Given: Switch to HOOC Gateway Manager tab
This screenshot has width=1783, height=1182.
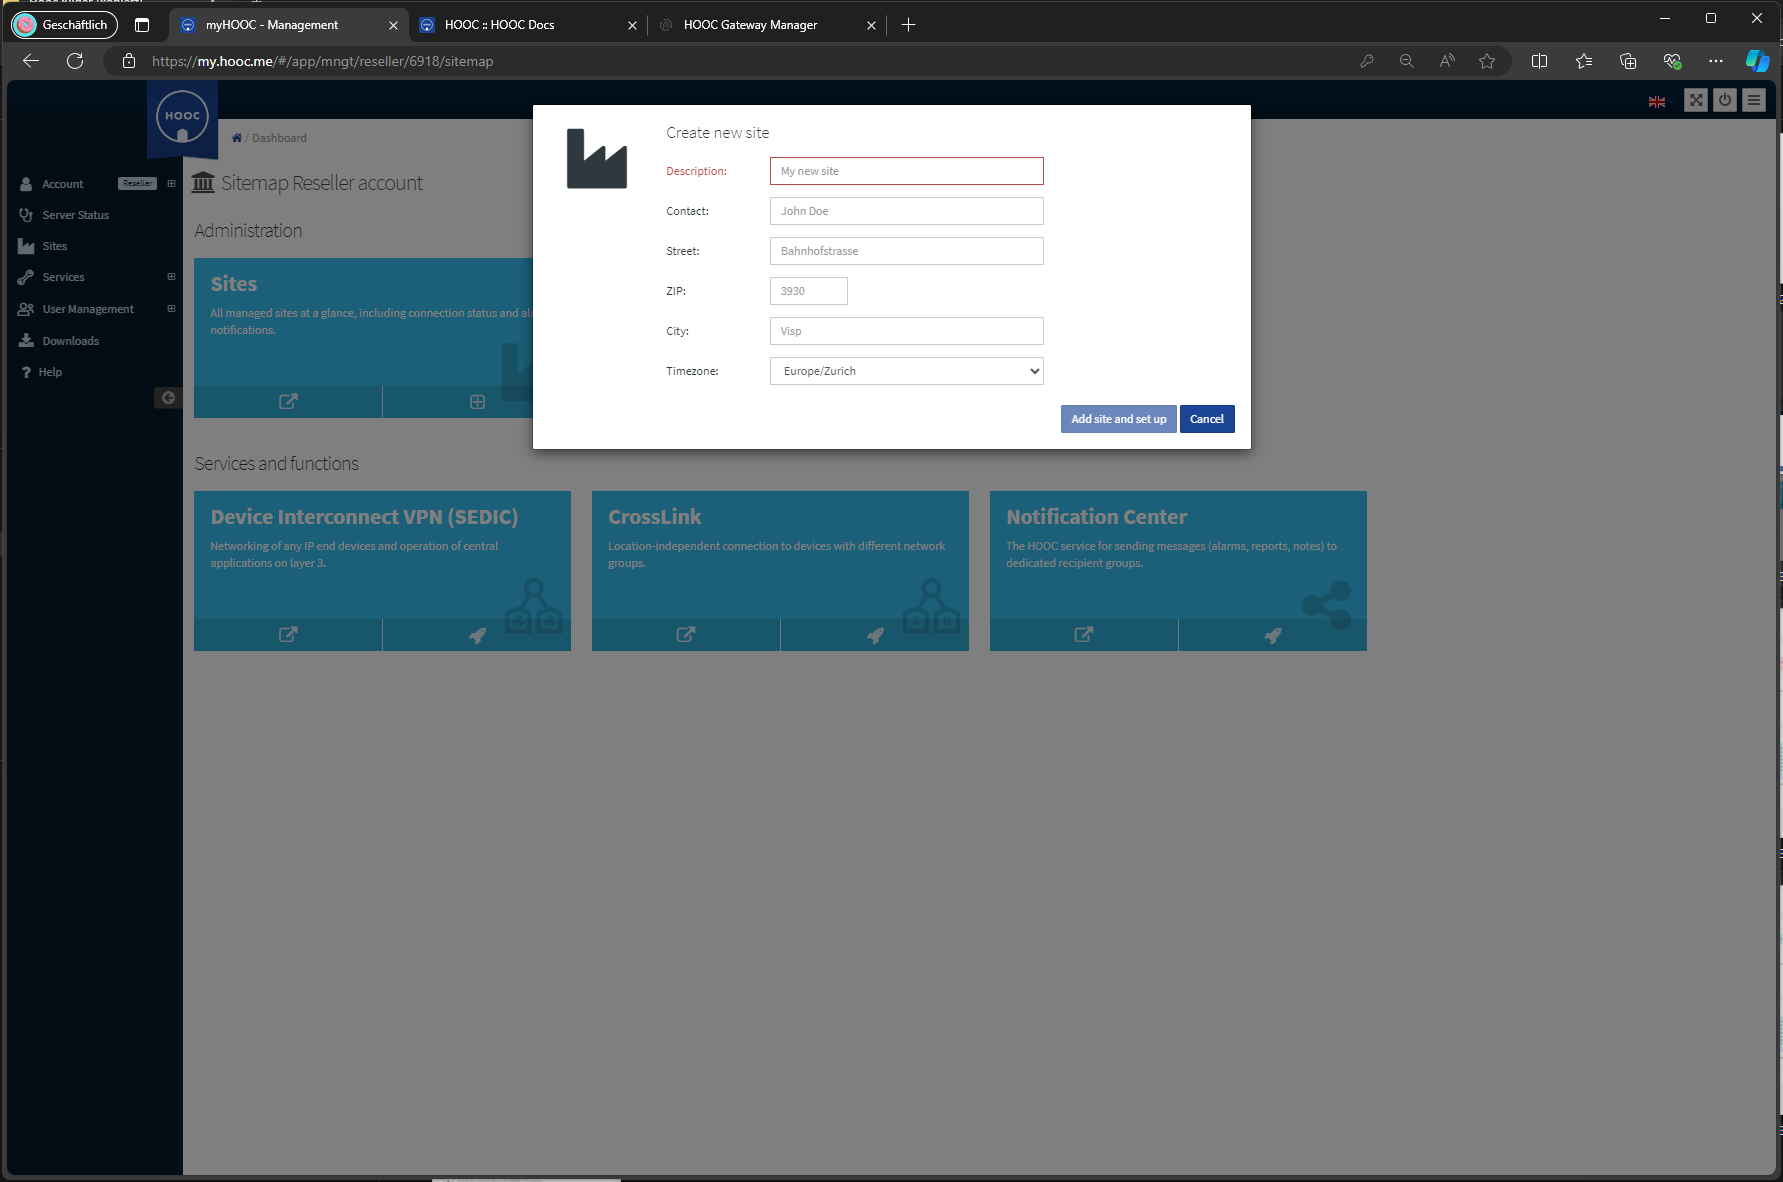Looking at the screenshot, I should point(750,25).
